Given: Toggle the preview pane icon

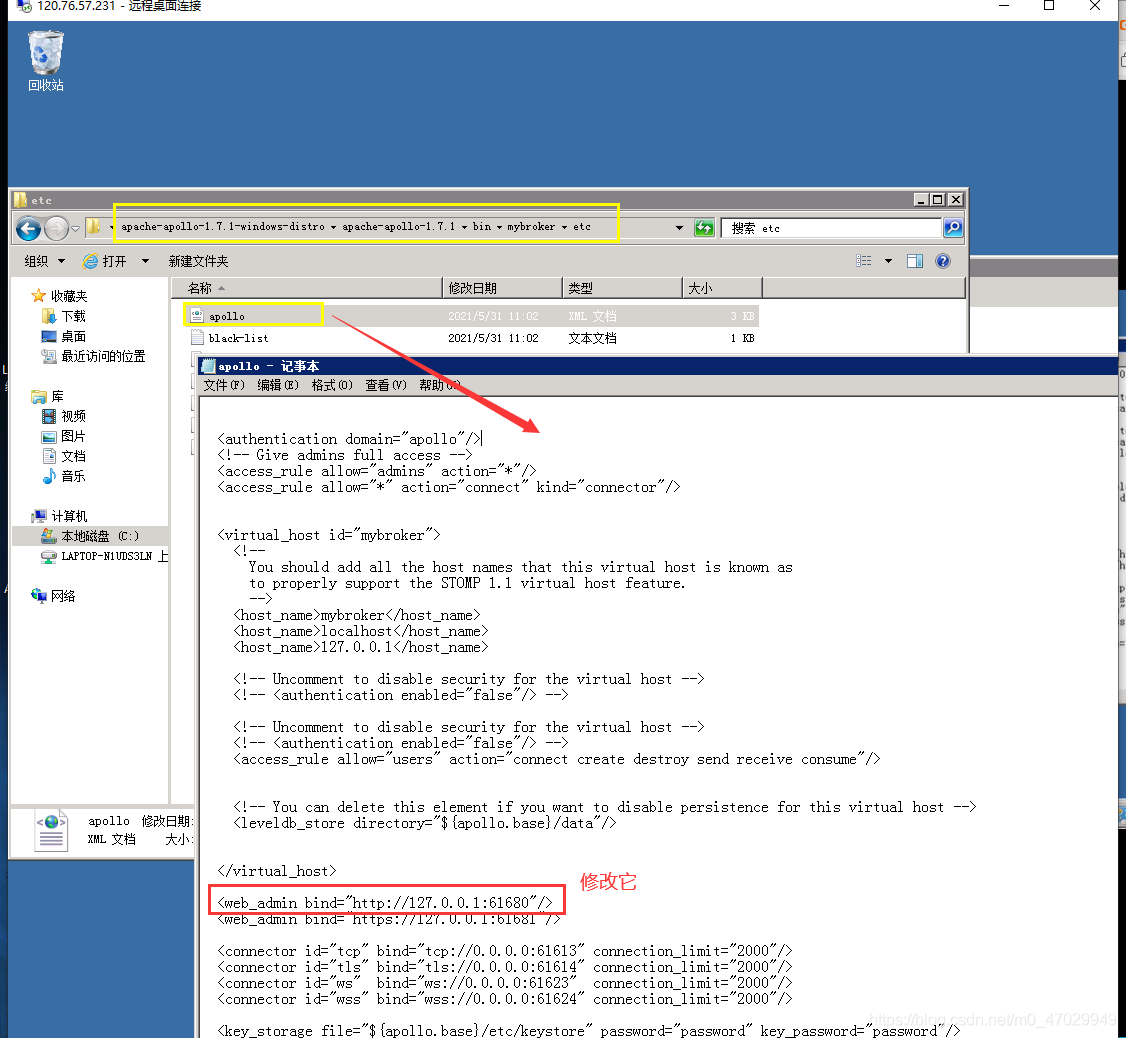Looking at the screenshot, I should [x=915, y=261].
